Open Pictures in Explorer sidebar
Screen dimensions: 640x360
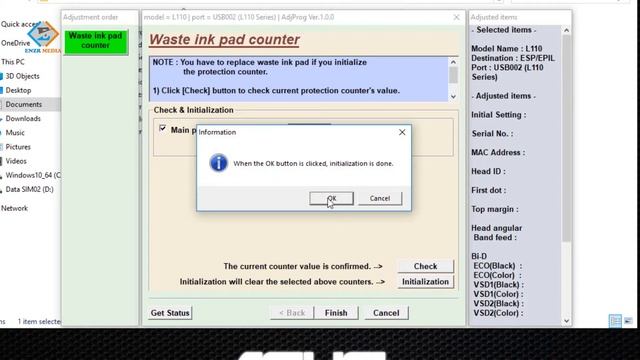[18, 147]
